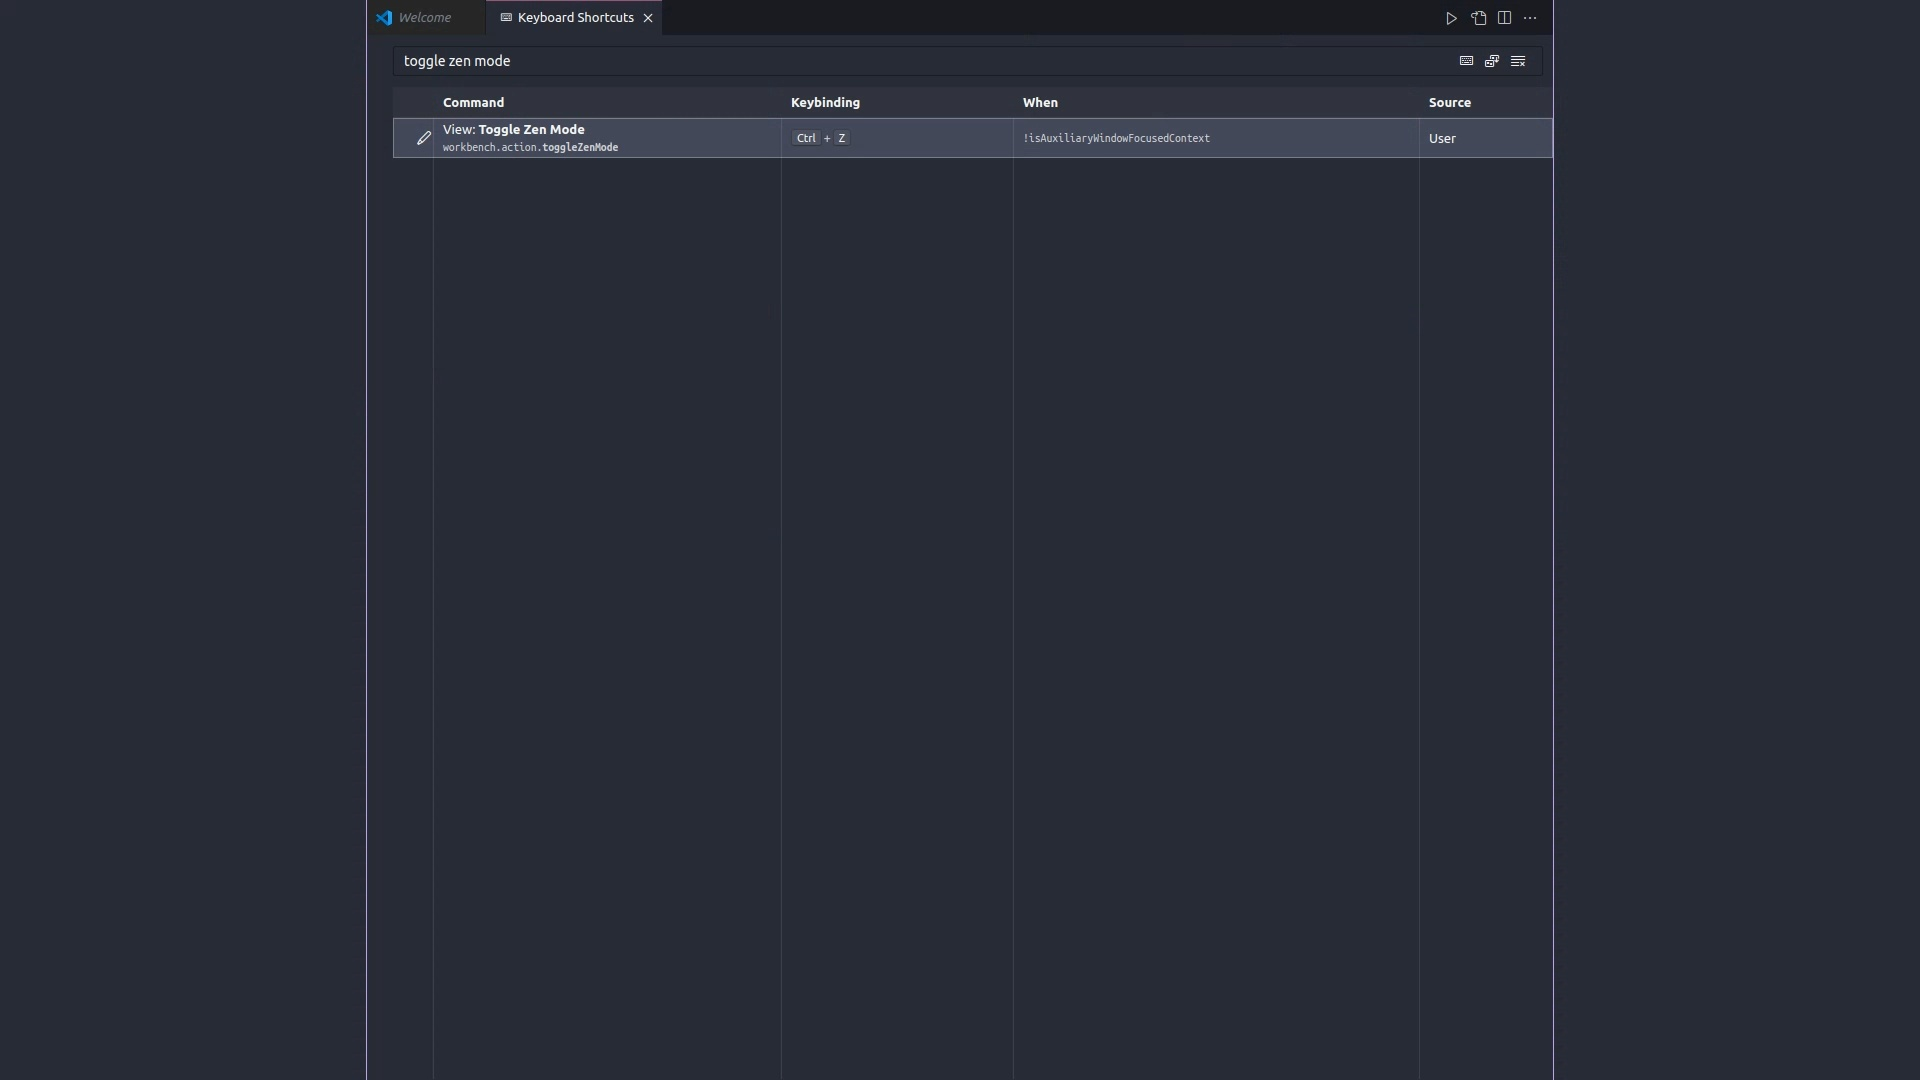Select the Keyboard Shortcuts tab
Viewport: 1920px width, 1080px height.
click(x=575, y=18)
